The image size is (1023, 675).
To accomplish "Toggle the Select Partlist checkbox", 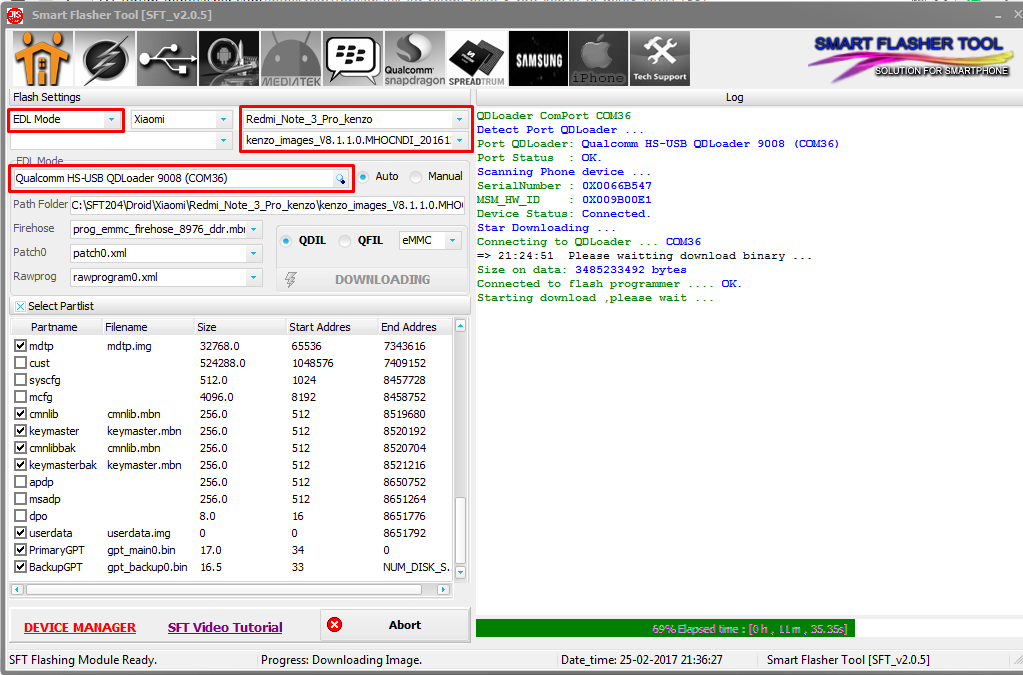I will (x=20, y=306).
